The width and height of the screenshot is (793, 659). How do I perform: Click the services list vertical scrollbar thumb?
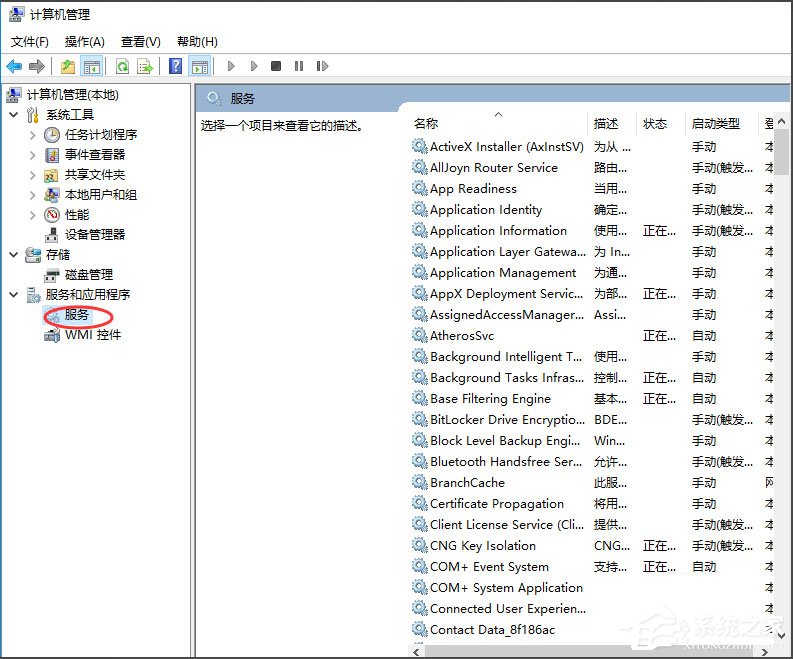(x=781, y=152)
